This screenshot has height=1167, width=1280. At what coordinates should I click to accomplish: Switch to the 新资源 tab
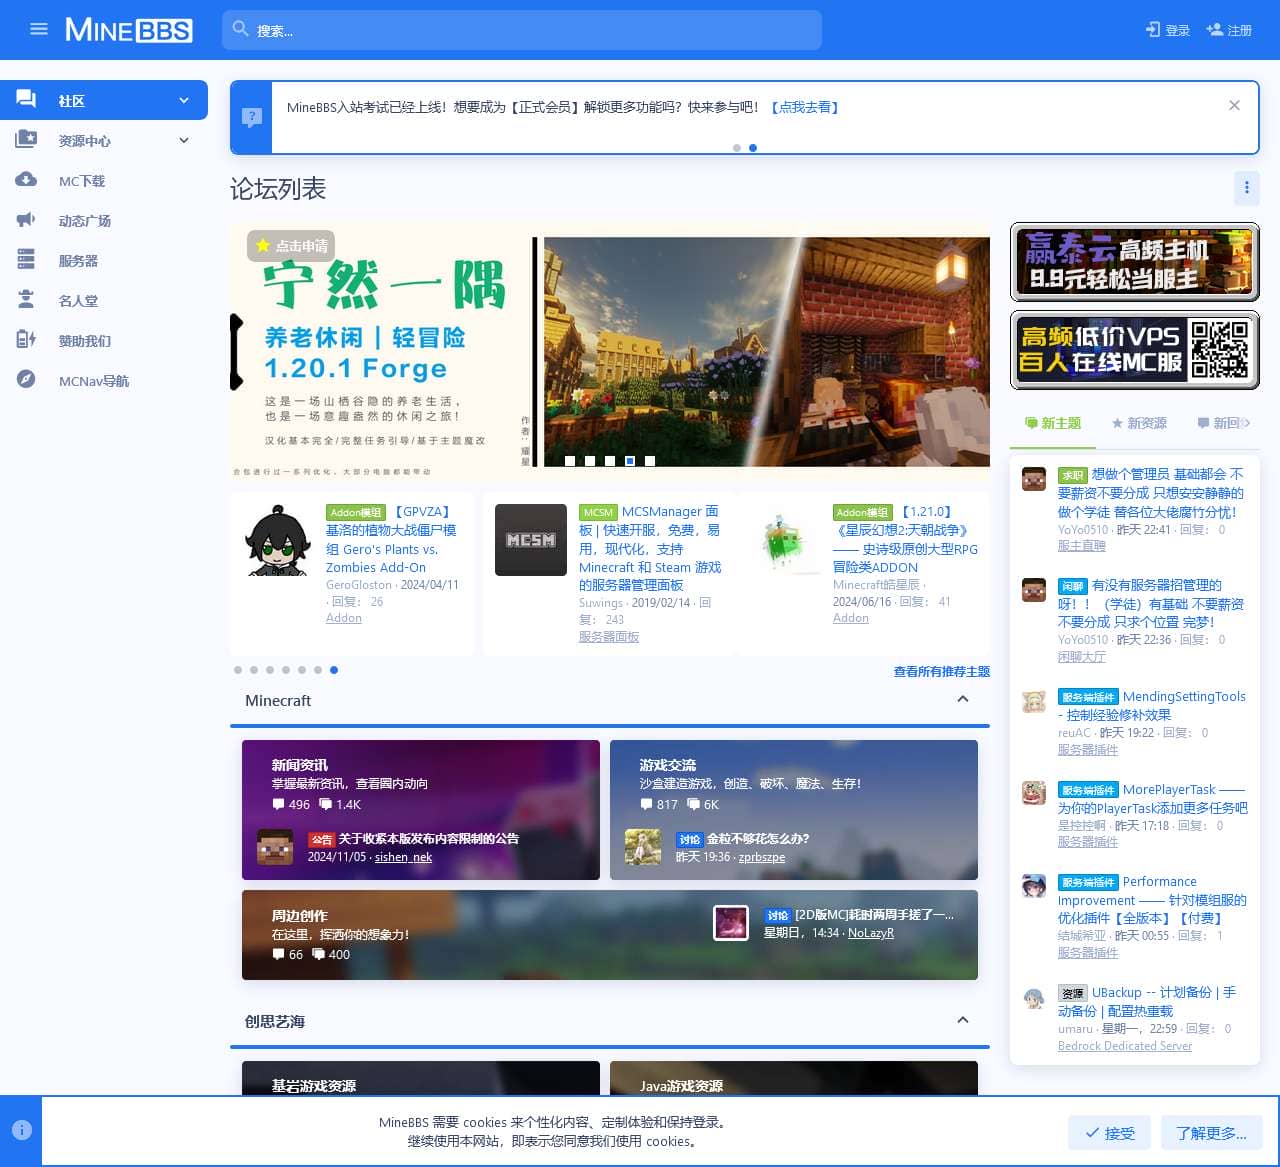pos(1139,423)
